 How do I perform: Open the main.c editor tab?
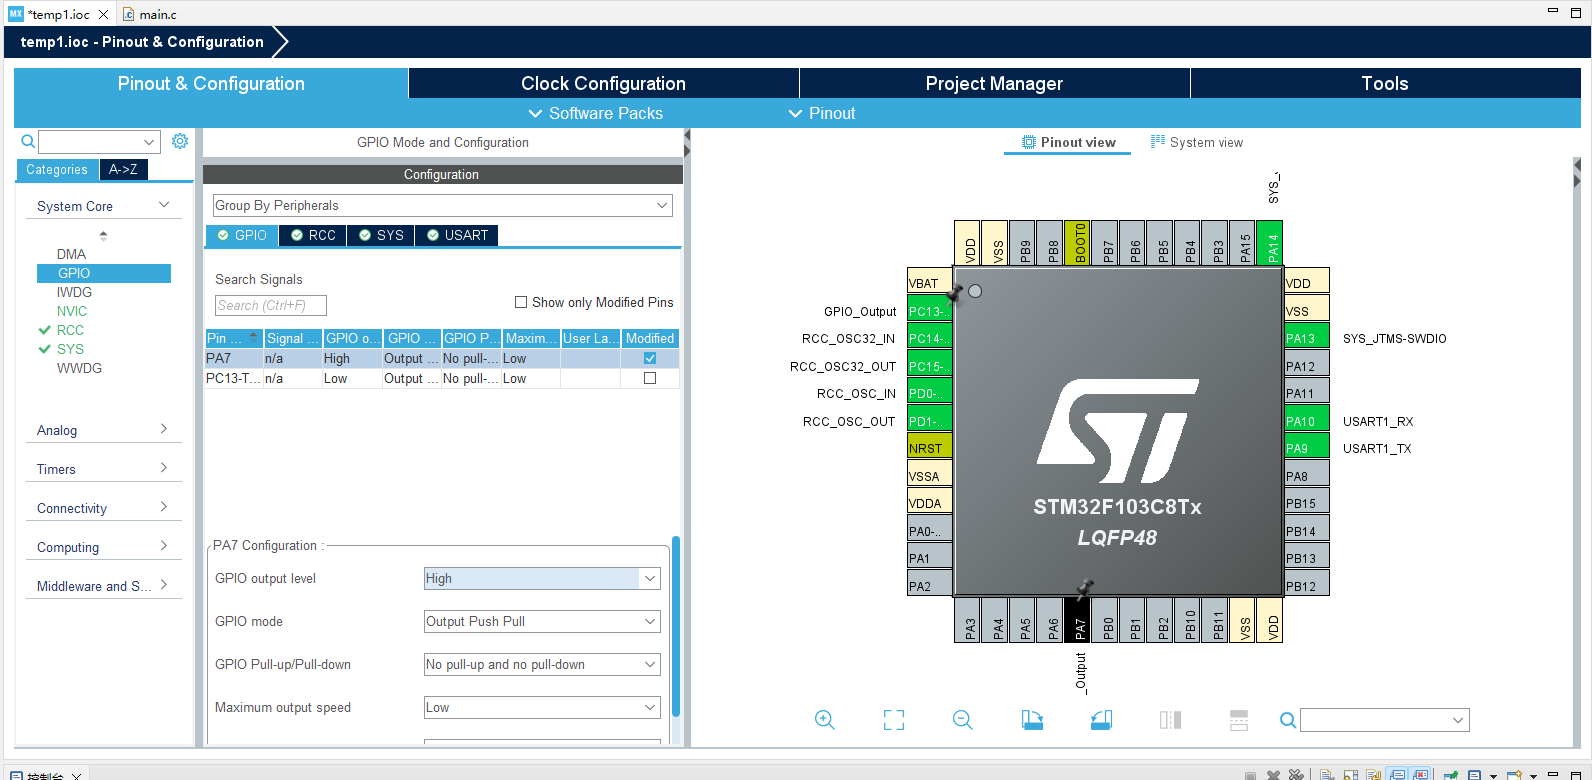coord(150,14)
